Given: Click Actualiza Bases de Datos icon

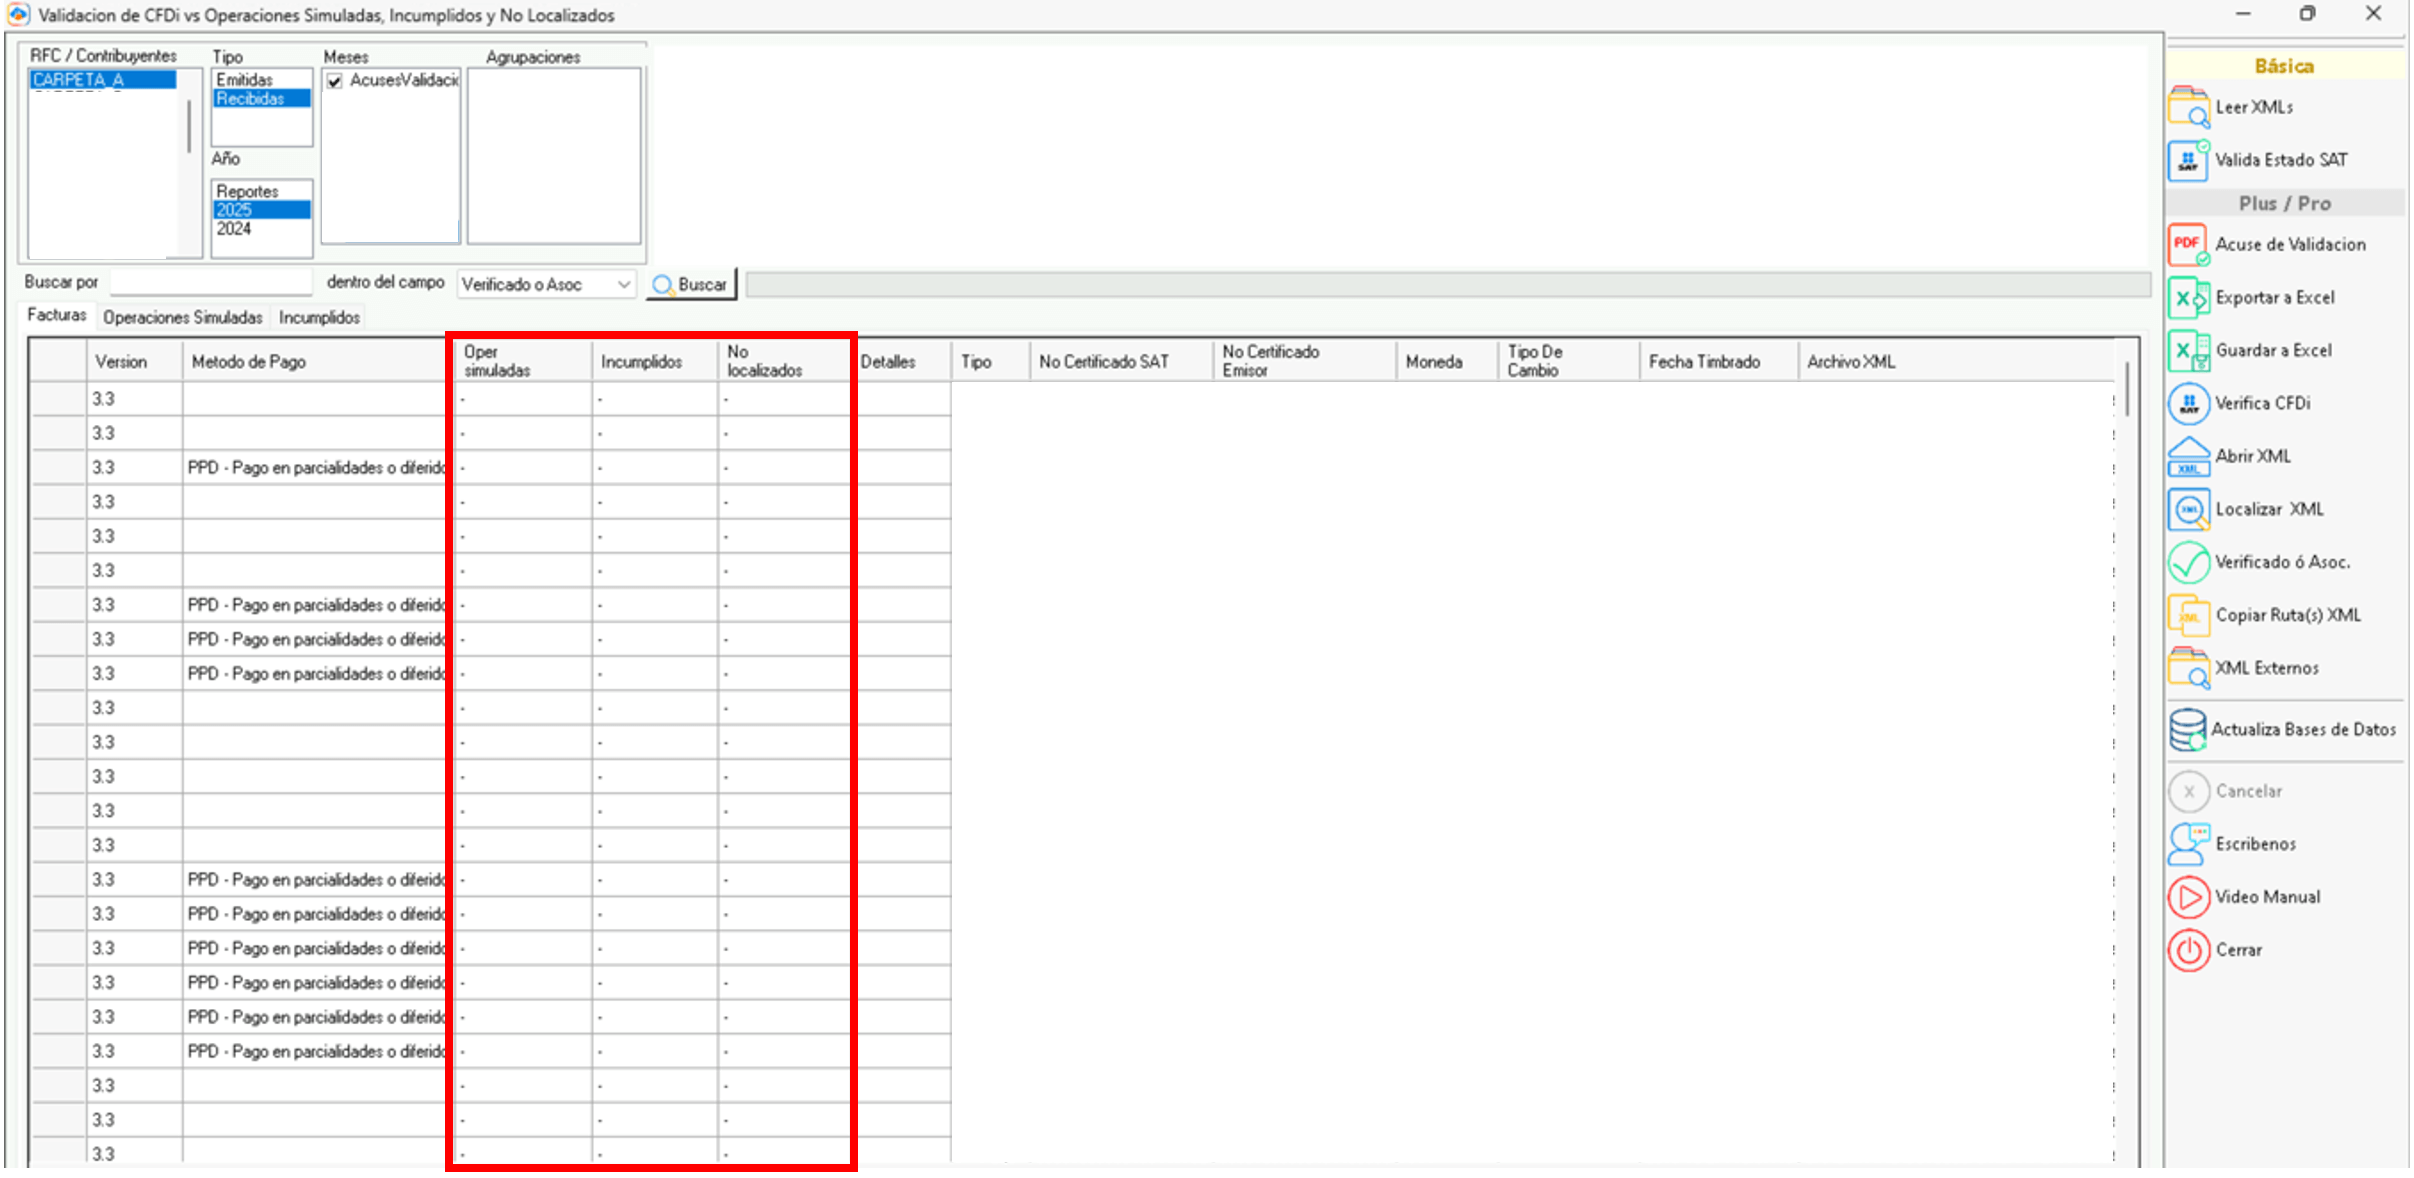Looking at the screenshot, I should [2188, 730].
